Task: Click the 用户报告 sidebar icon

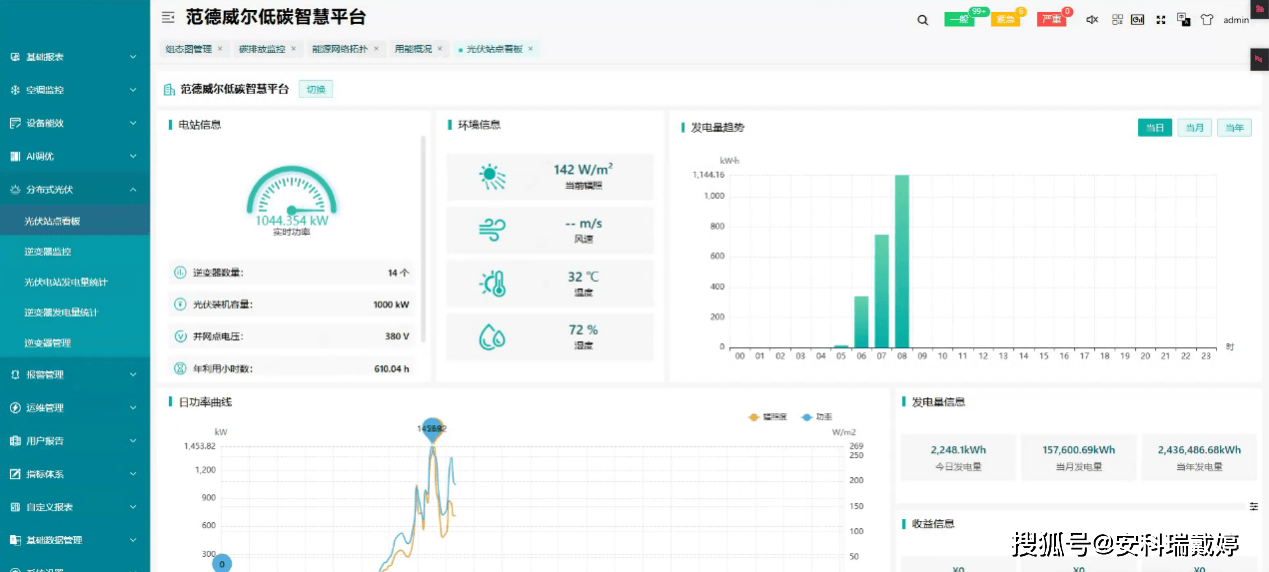Action: [15, 441]
